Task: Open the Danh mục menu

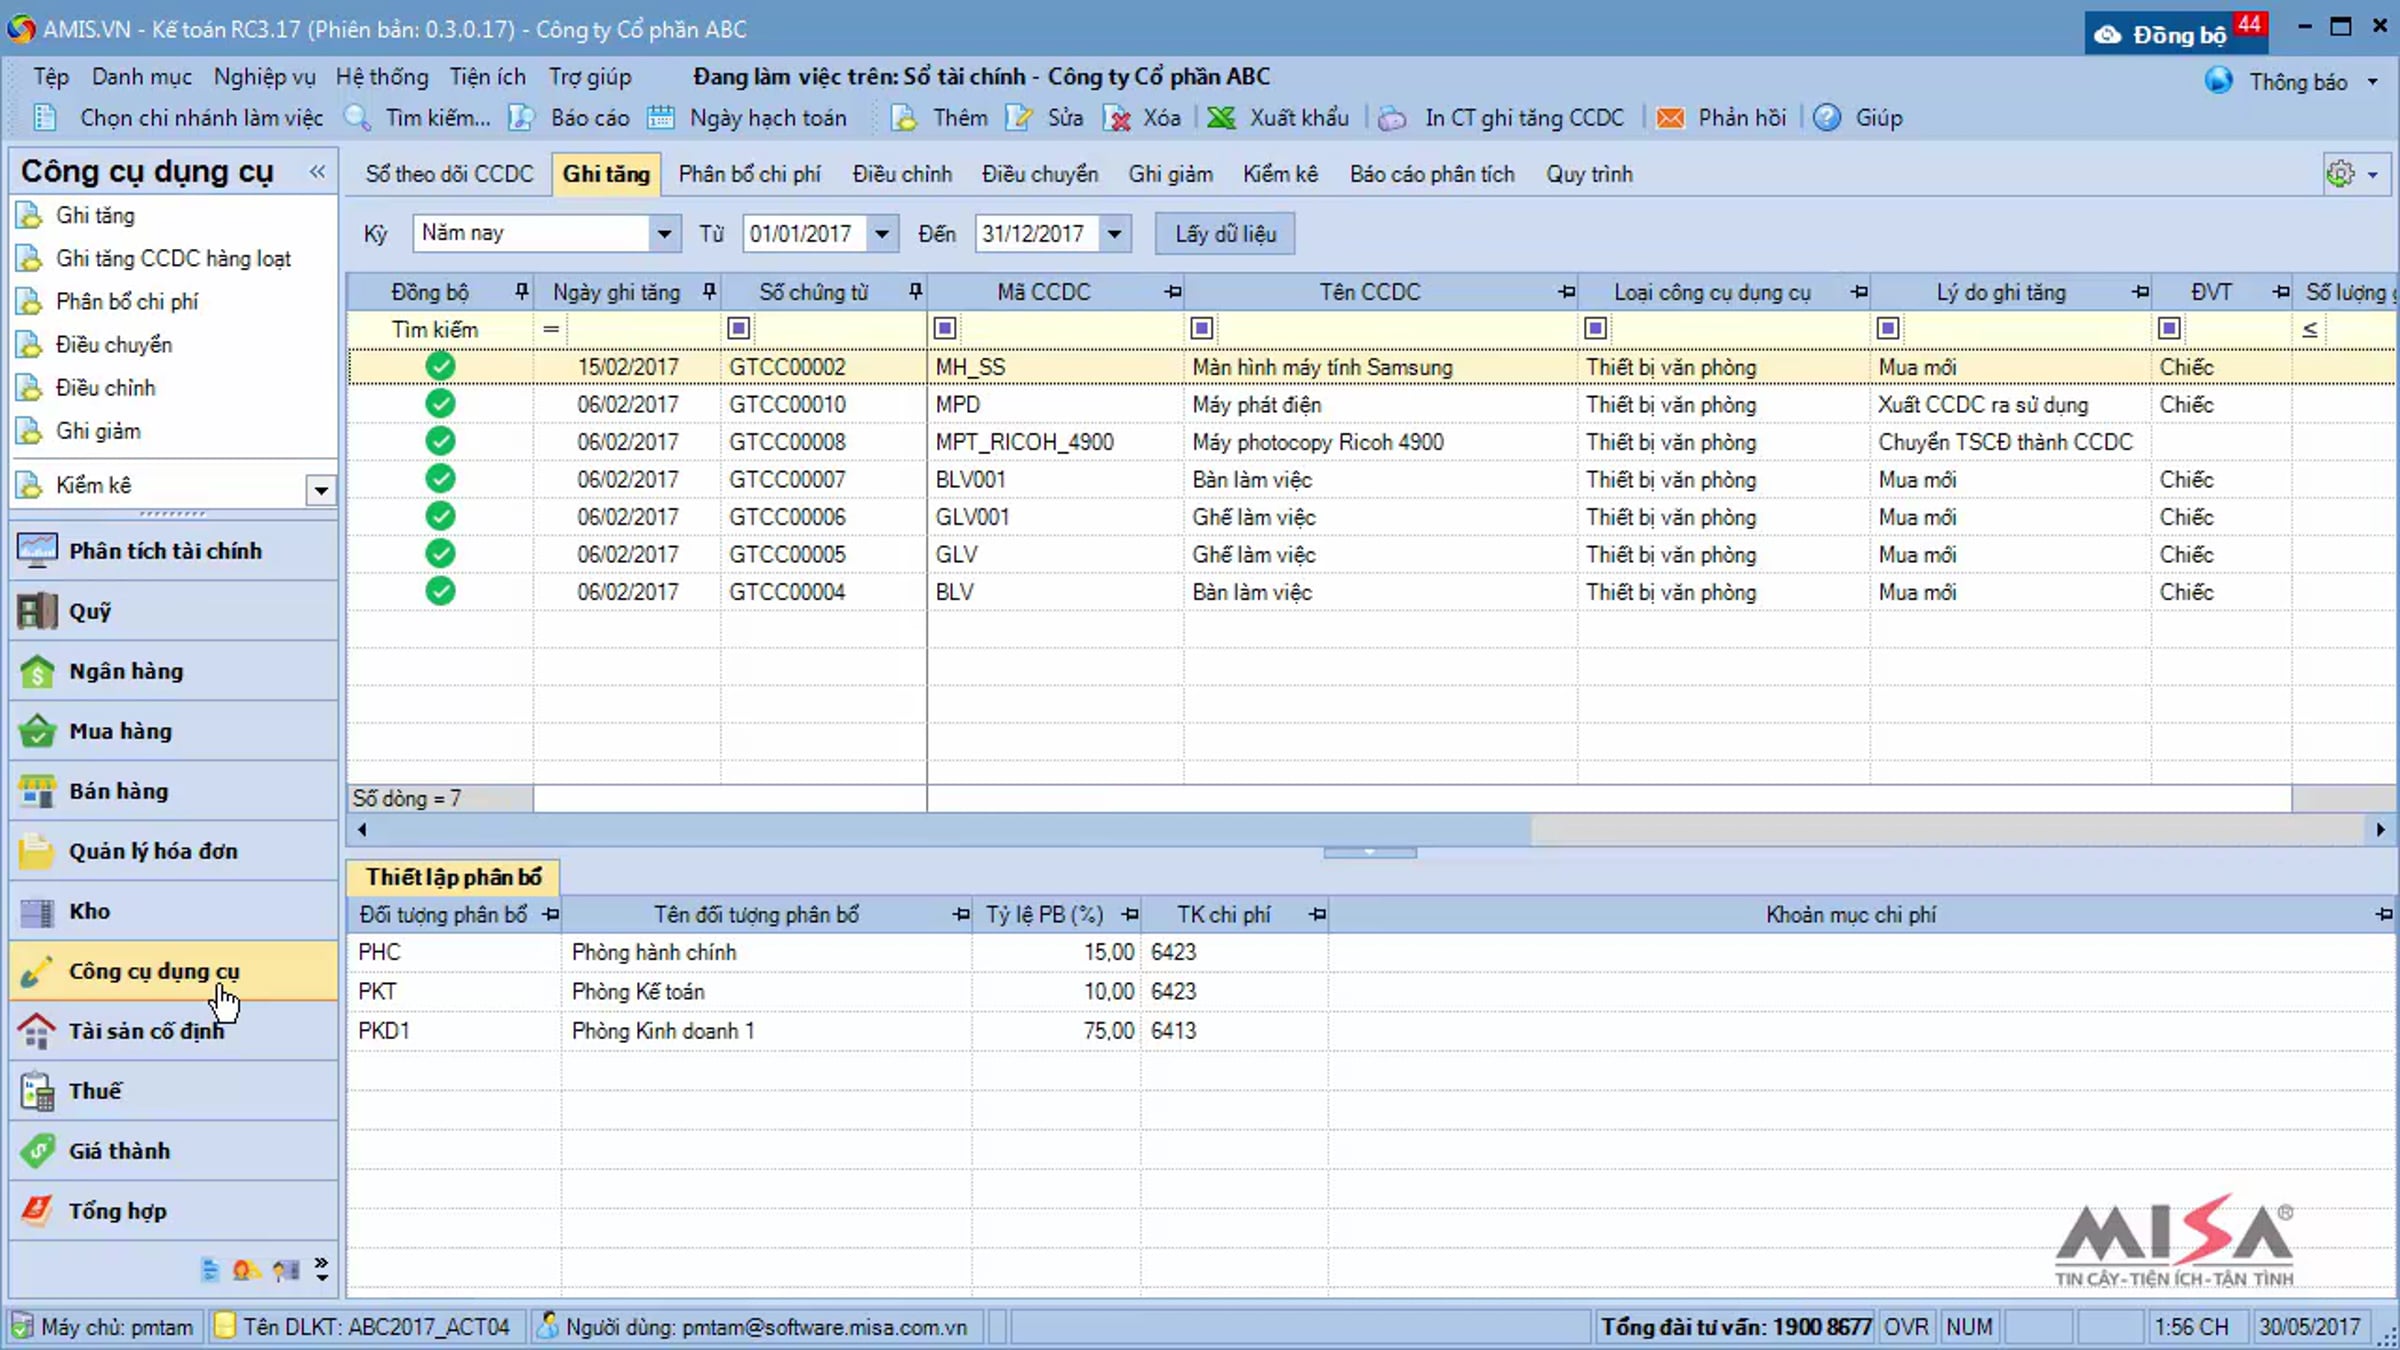Action: click(x=142, y=77)
